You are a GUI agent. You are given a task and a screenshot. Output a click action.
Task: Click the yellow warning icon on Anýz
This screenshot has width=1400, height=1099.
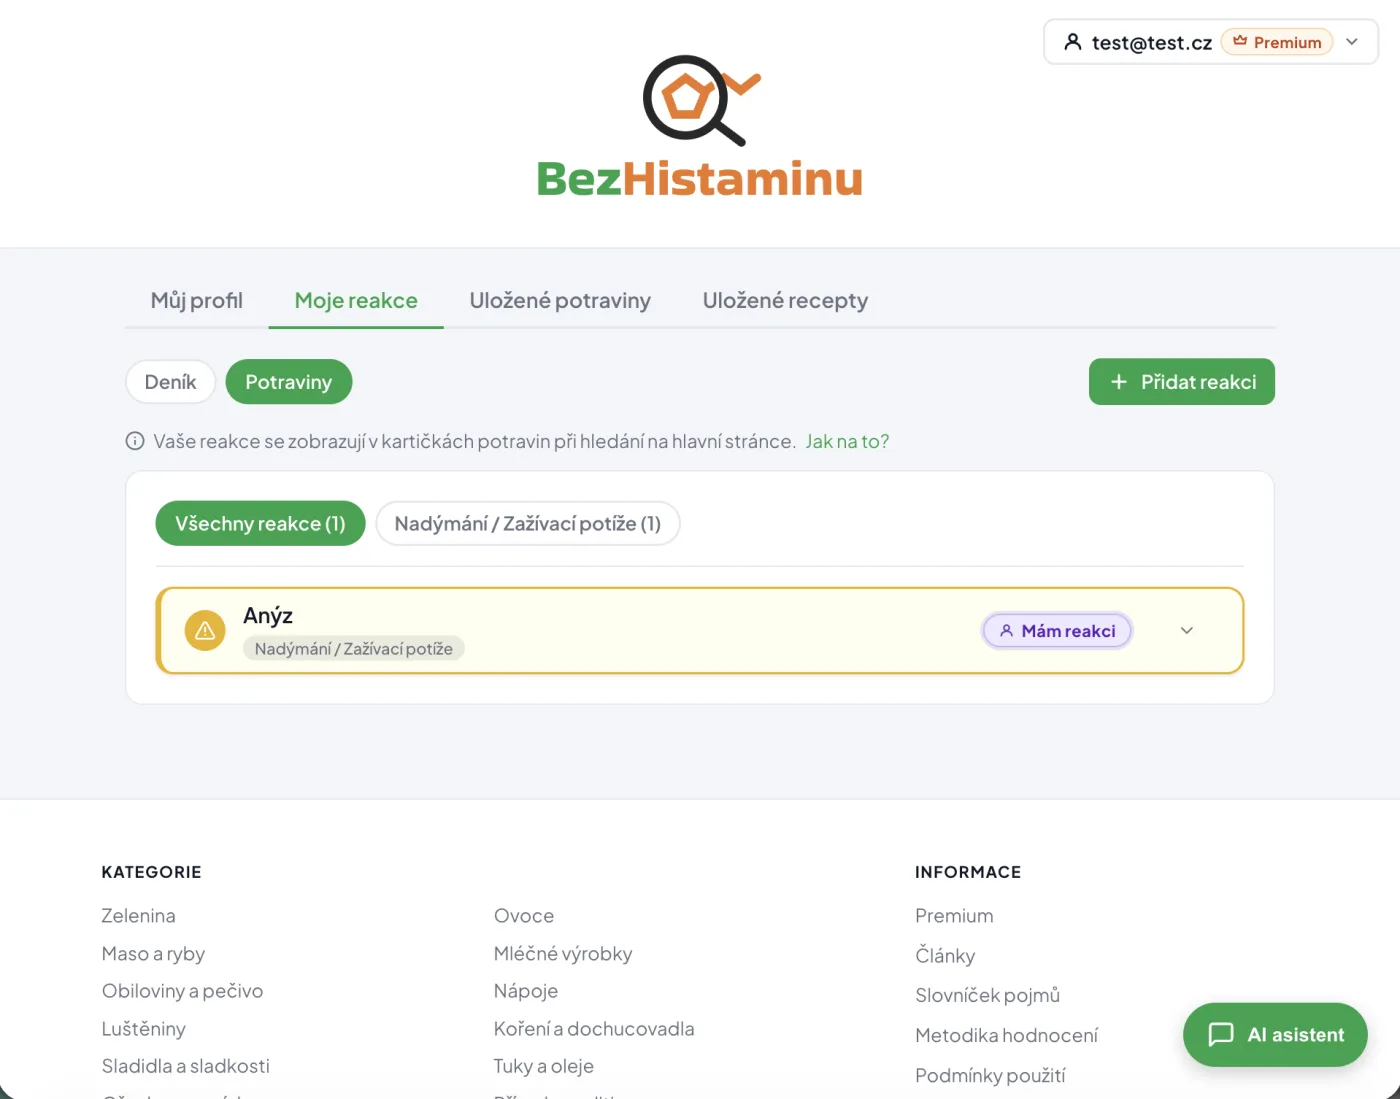coord(205,631)
